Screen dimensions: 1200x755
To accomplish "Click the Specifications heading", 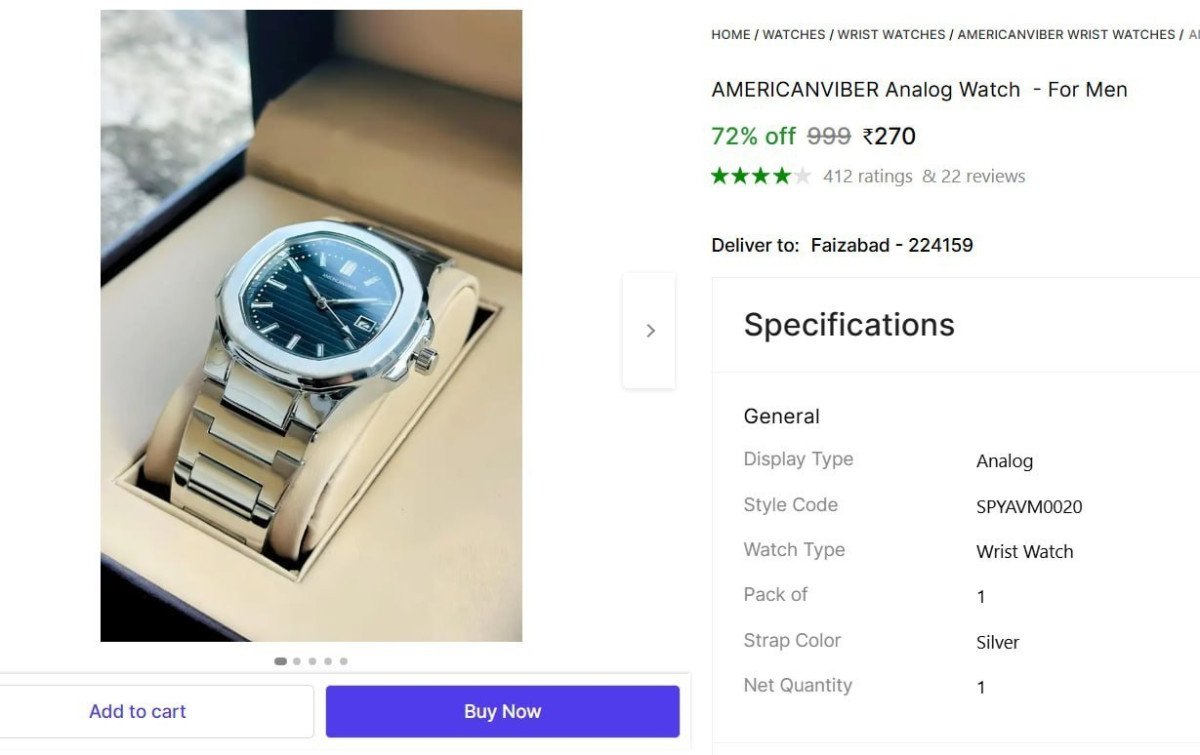I will 848,325.
